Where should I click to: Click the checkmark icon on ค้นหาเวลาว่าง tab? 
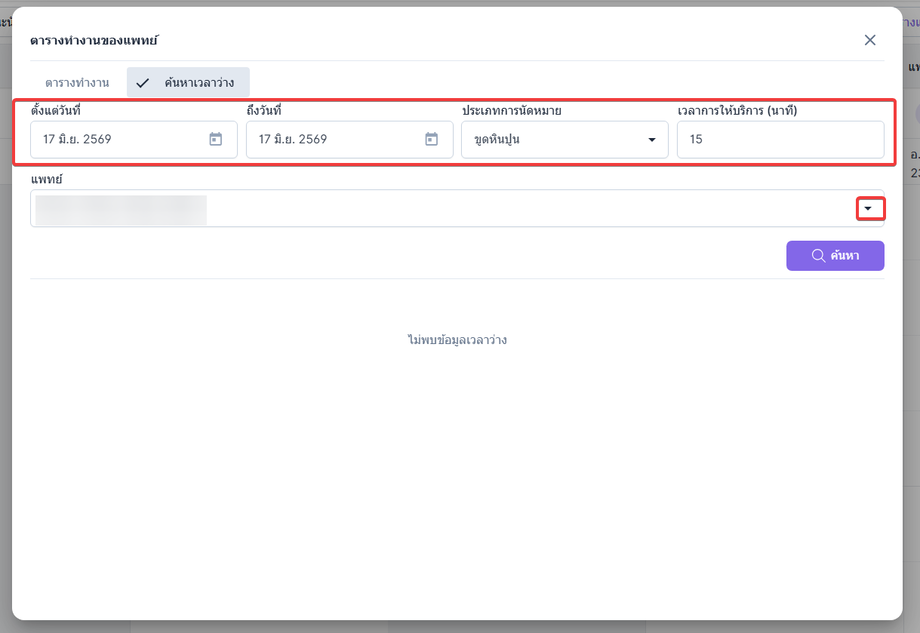pyautogui.click(x=143, y=83)
